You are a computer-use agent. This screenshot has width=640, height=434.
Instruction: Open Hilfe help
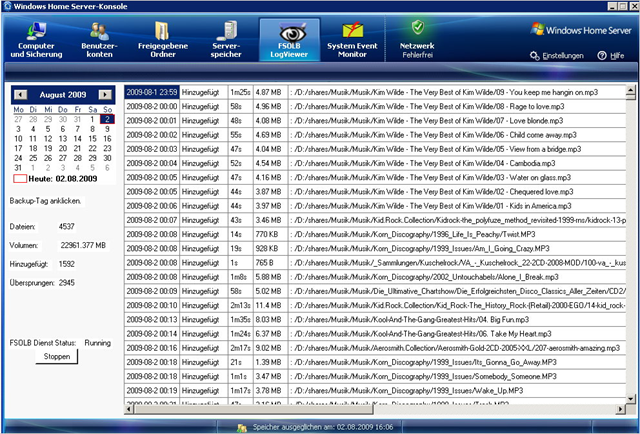611,56
